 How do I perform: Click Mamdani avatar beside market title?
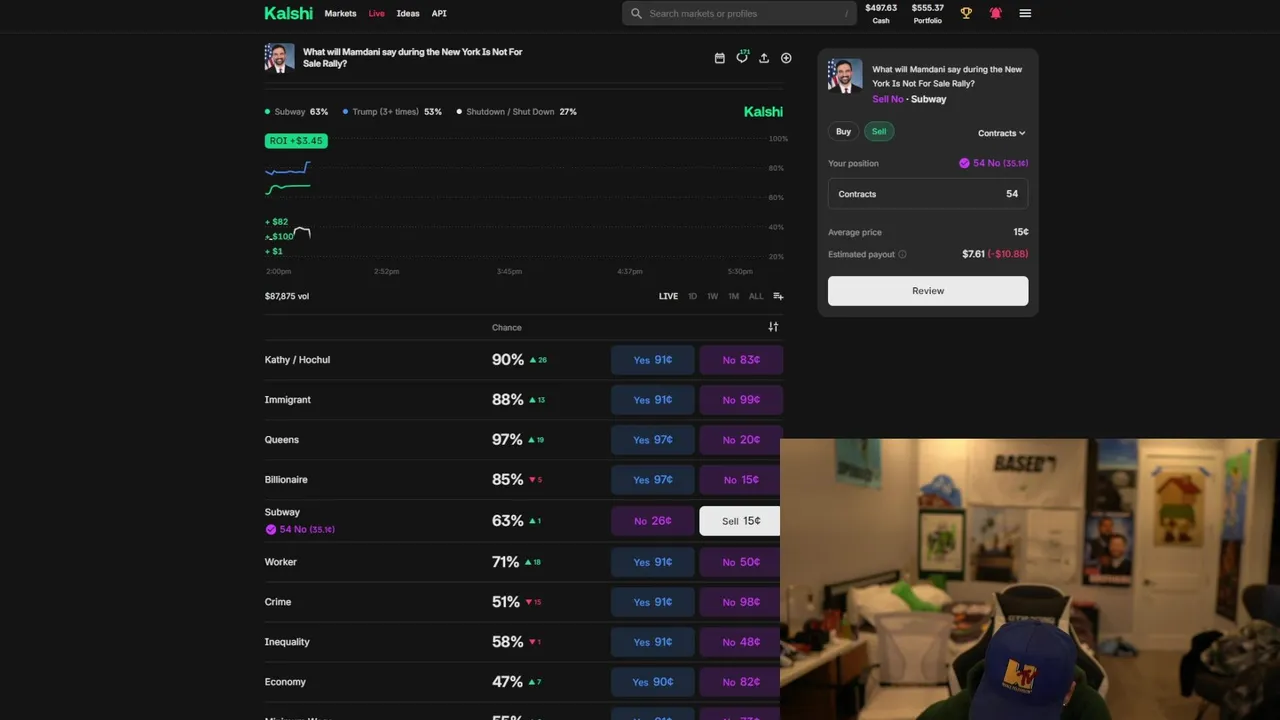click(279, 58)
